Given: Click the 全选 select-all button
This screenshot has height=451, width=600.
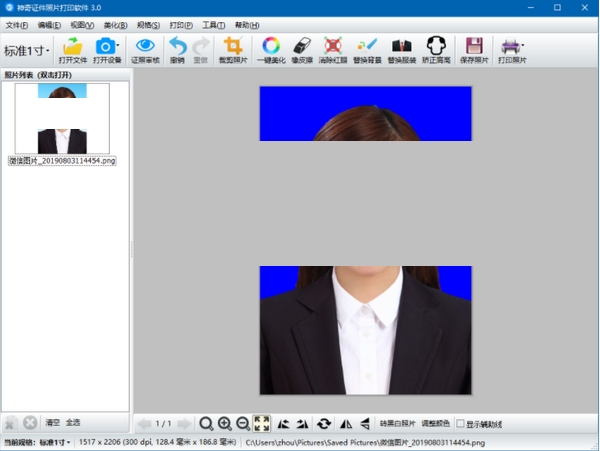Looking at the screenshot, I should pyautogui.click(x=73, y=423).
